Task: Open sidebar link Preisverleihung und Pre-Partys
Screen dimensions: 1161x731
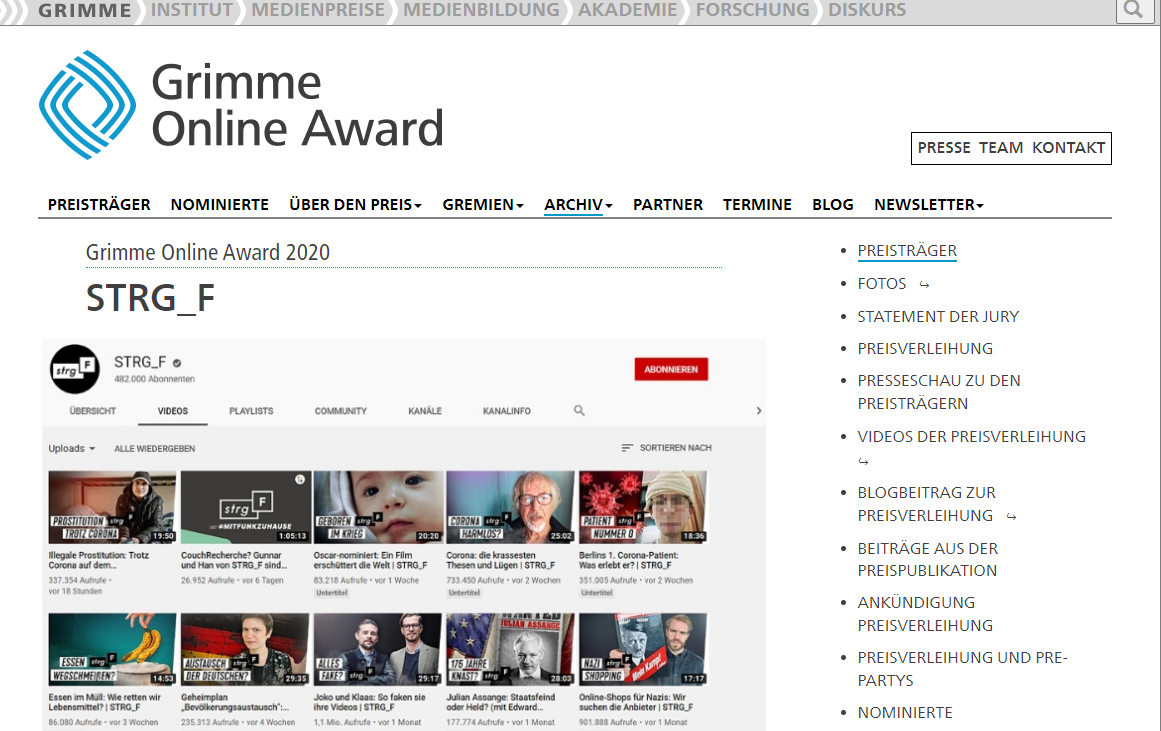Action: 963,669
